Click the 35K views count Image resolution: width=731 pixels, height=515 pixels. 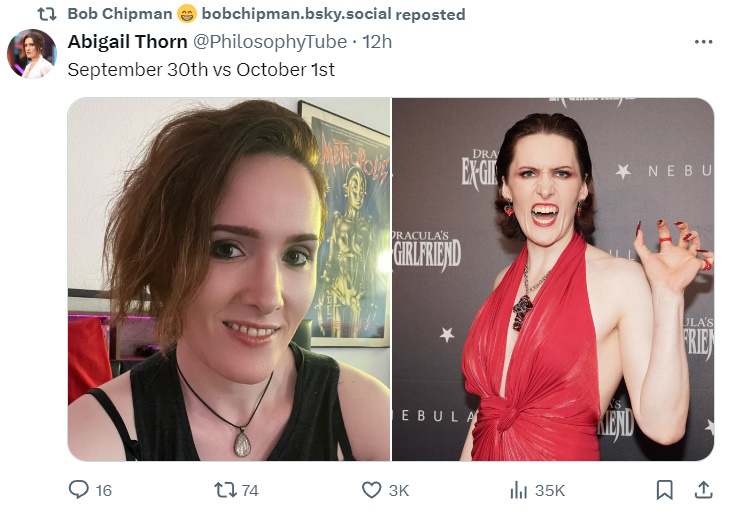pos(550,490)
